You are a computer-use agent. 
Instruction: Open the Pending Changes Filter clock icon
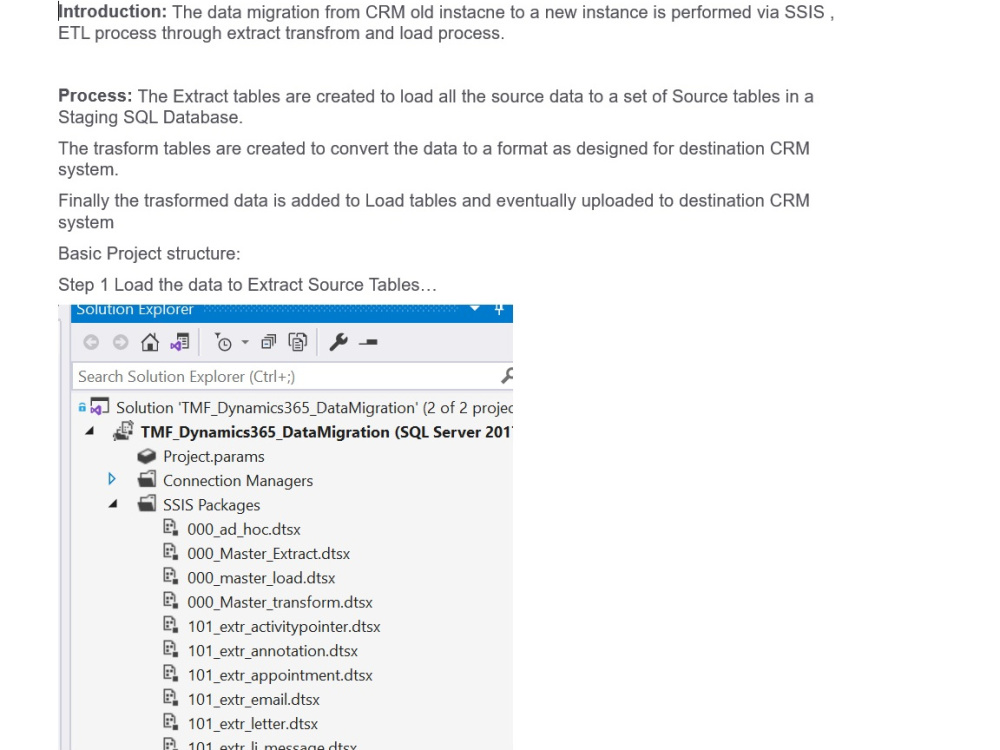tap(223, 342)
